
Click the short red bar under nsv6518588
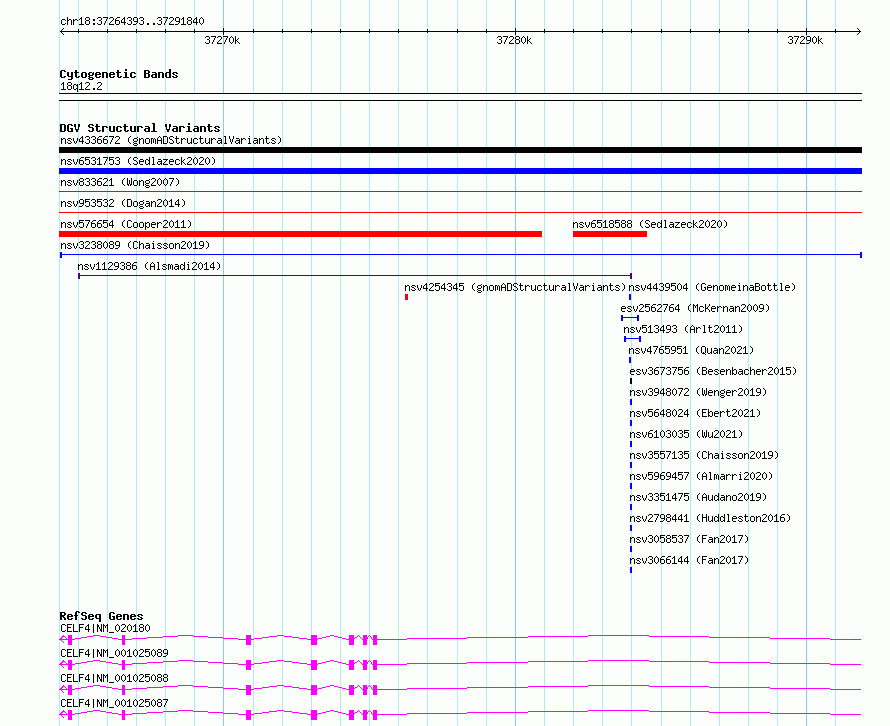[x=610, y=234]
